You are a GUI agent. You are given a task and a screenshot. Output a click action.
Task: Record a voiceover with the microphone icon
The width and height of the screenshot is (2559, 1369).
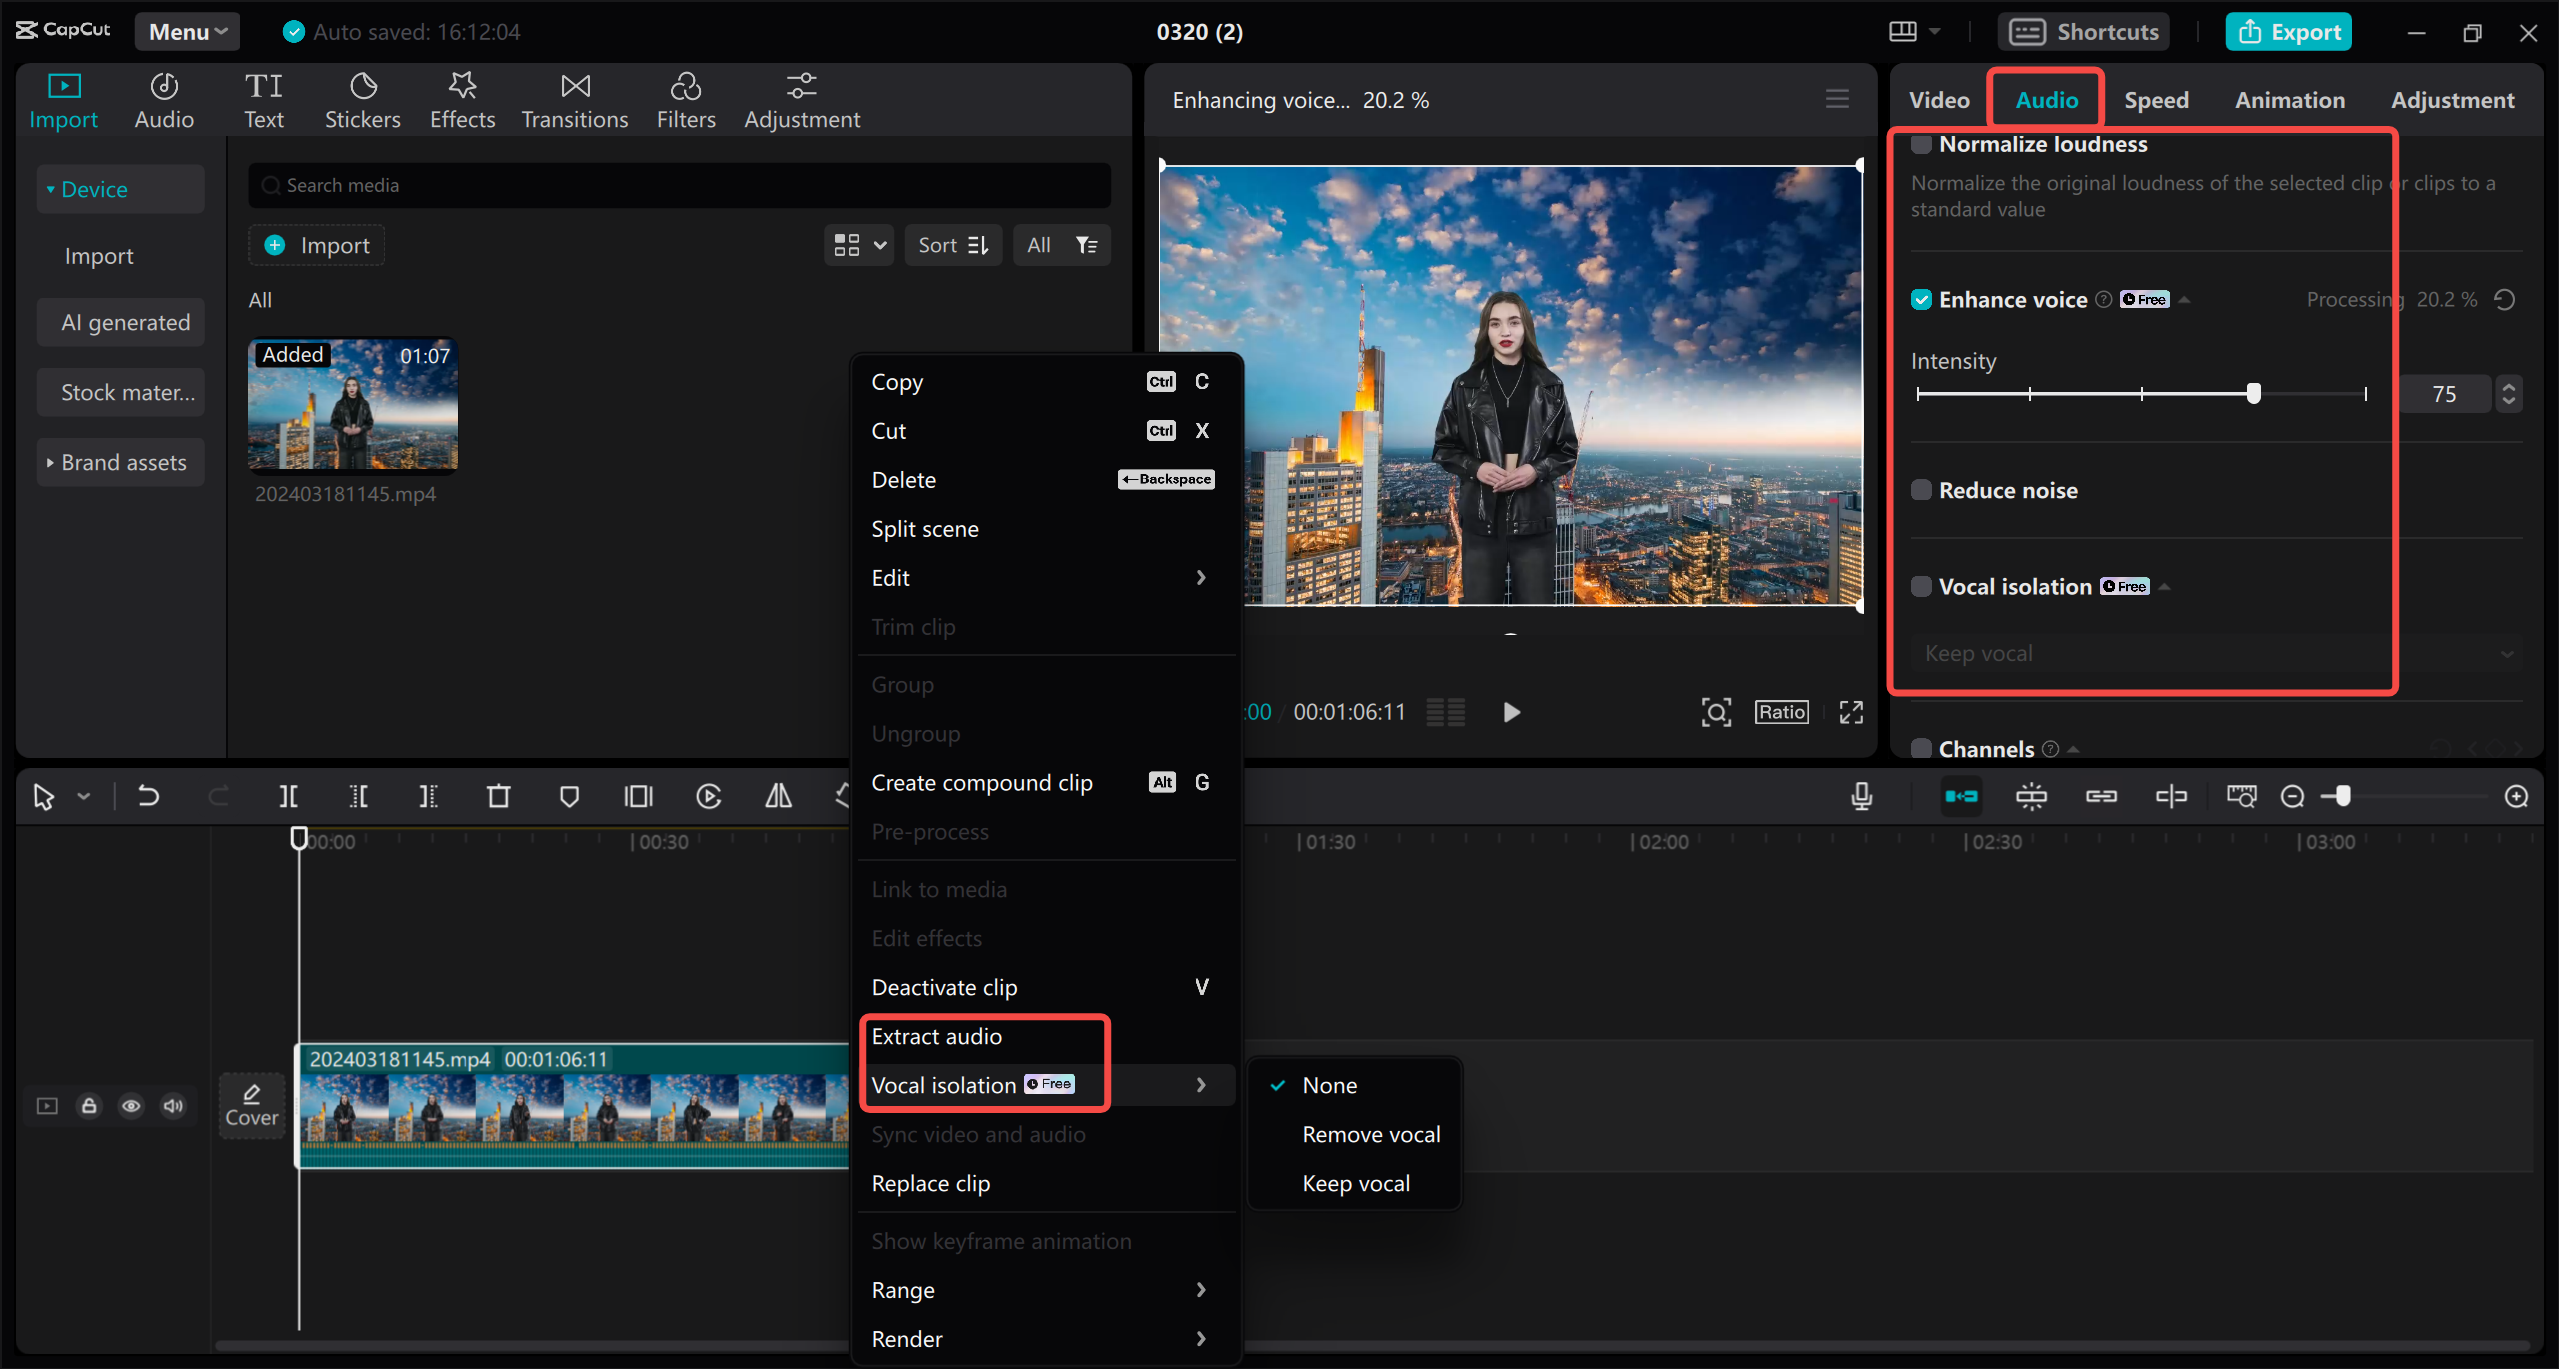click(1861, 796)
